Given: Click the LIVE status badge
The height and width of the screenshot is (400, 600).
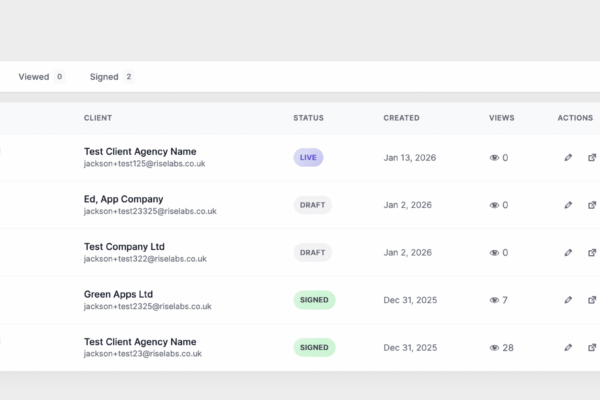Looking at the screenshot, I should 309,158.
